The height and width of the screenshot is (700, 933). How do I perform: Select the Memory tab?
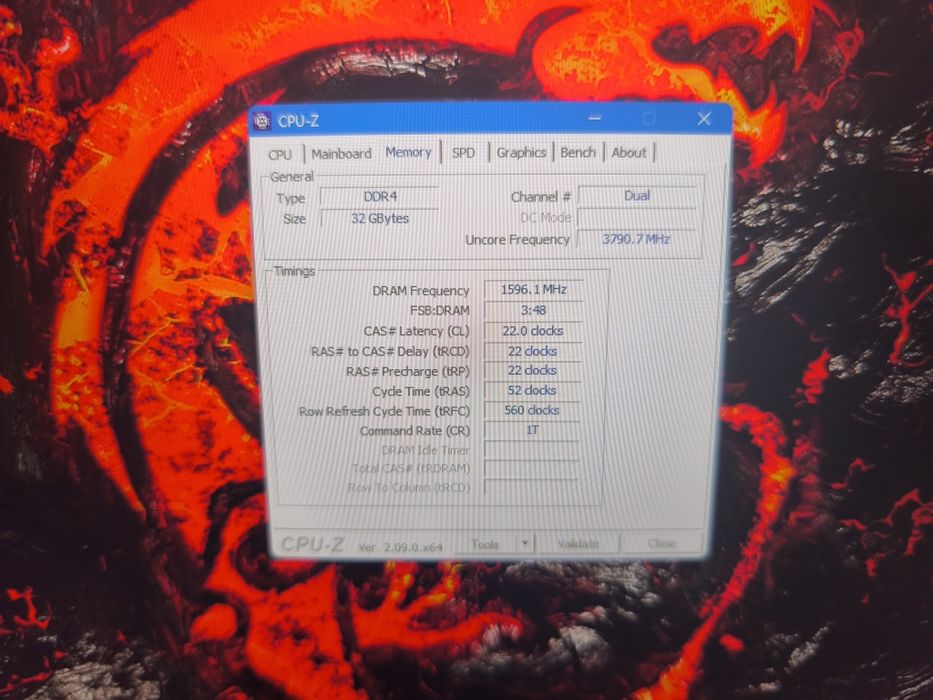(x=408, y=152)
